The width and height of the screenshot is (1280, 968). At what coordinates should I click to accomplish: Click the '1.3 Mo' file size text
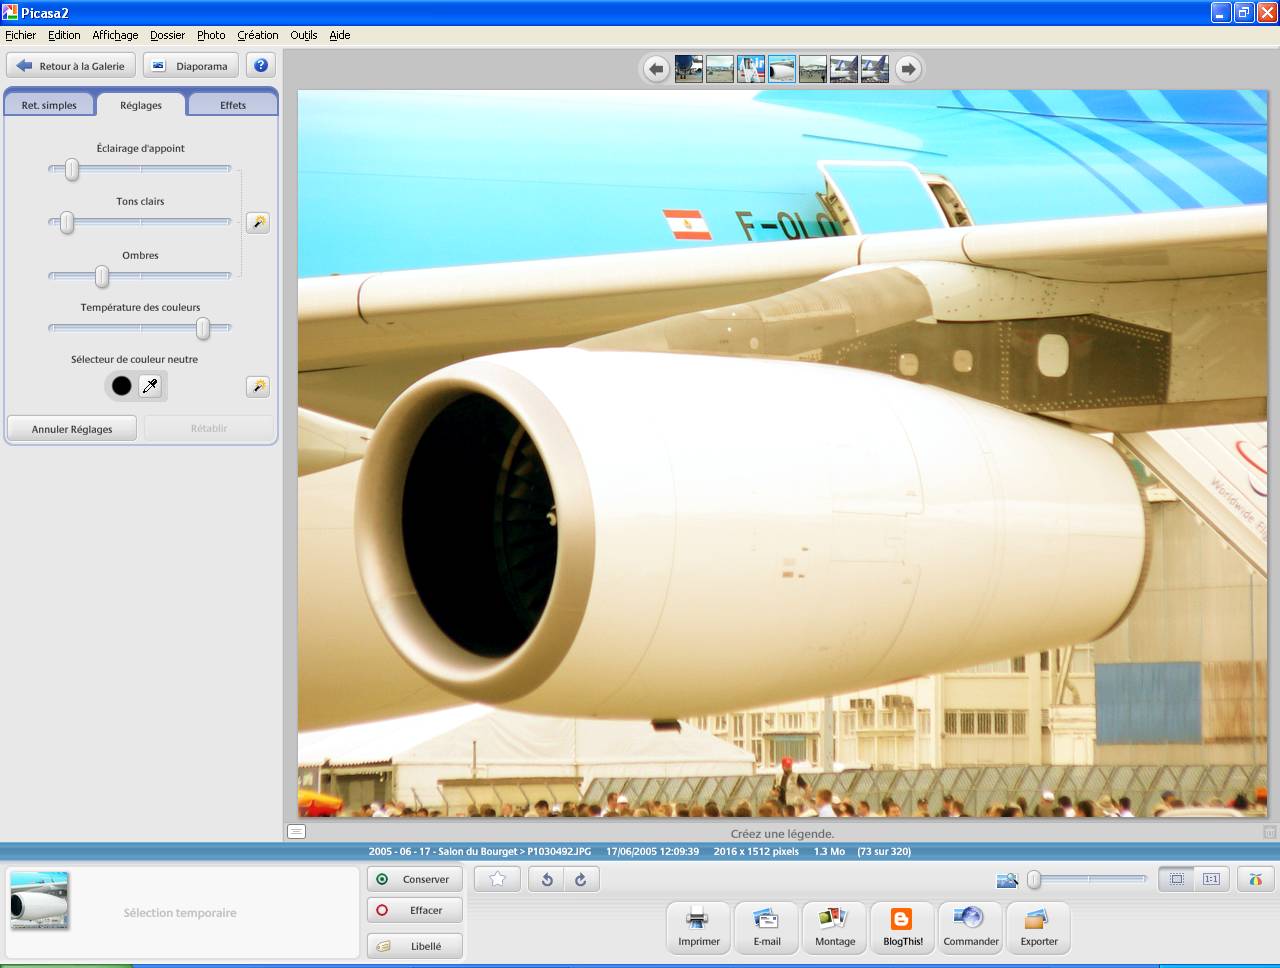click(x=829, y=852)
